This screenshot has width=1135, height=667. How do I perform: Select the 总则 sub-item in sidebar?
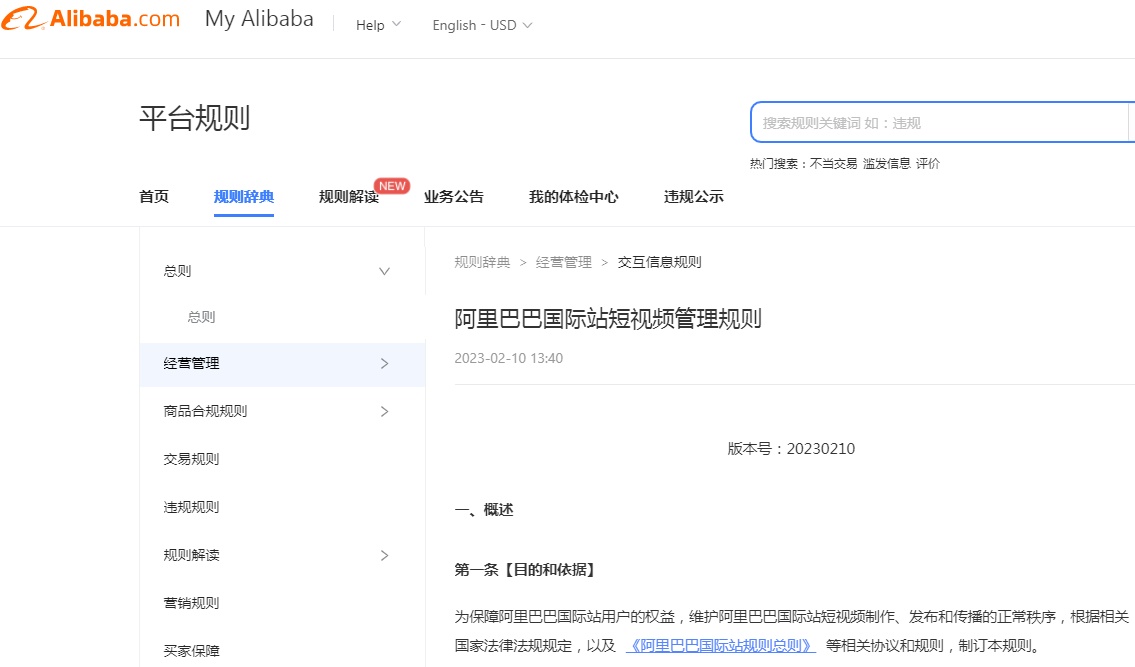pyautogui.click(x=201, y=316)
